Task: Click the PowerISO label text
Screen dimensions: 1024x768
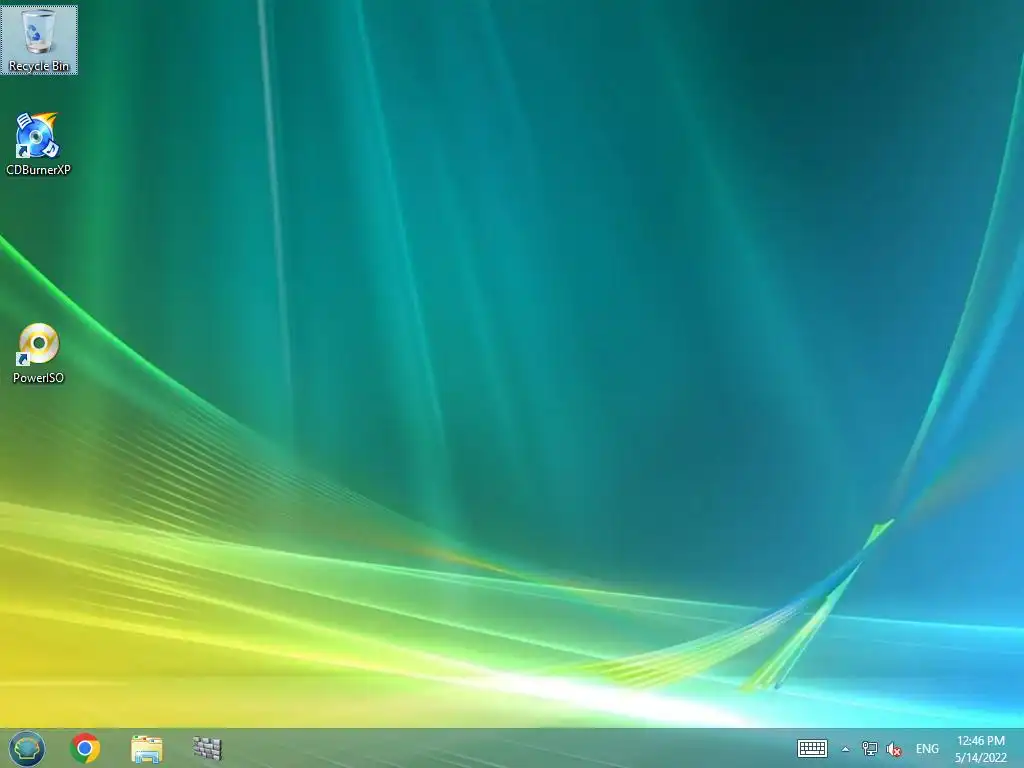Action: (x=38, y=377)
